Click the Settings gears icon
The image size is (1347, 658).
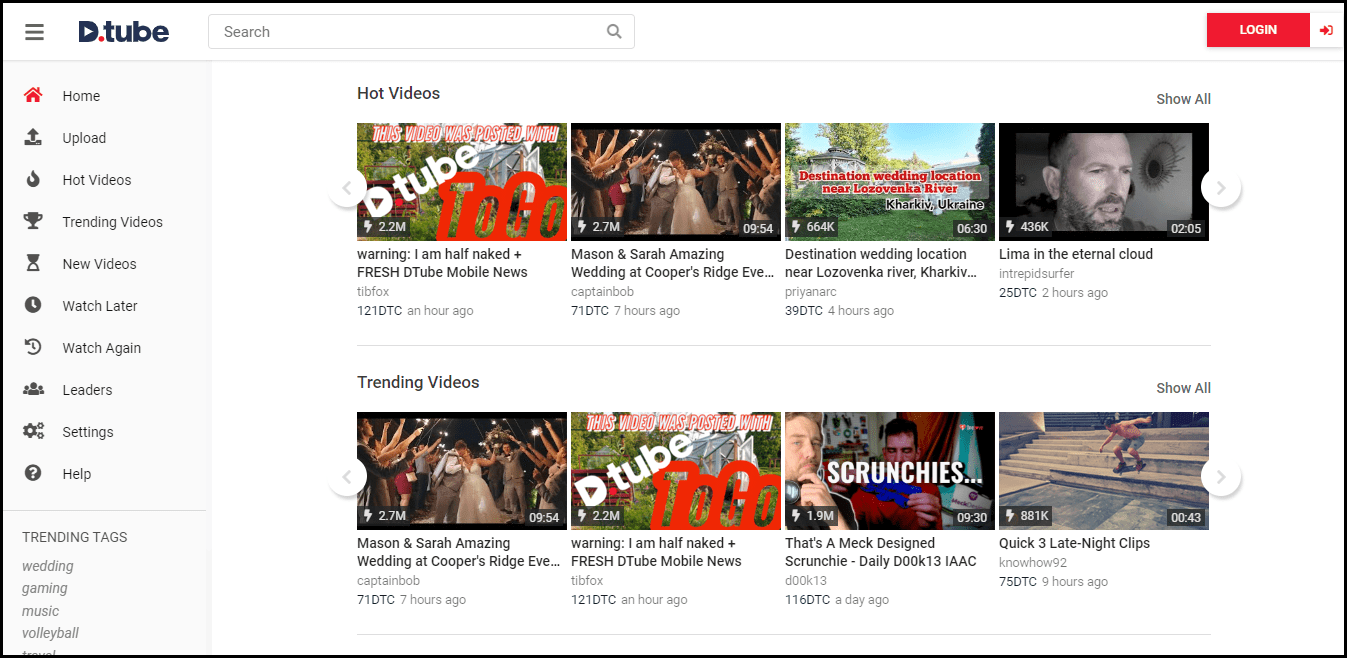[32, 431]
